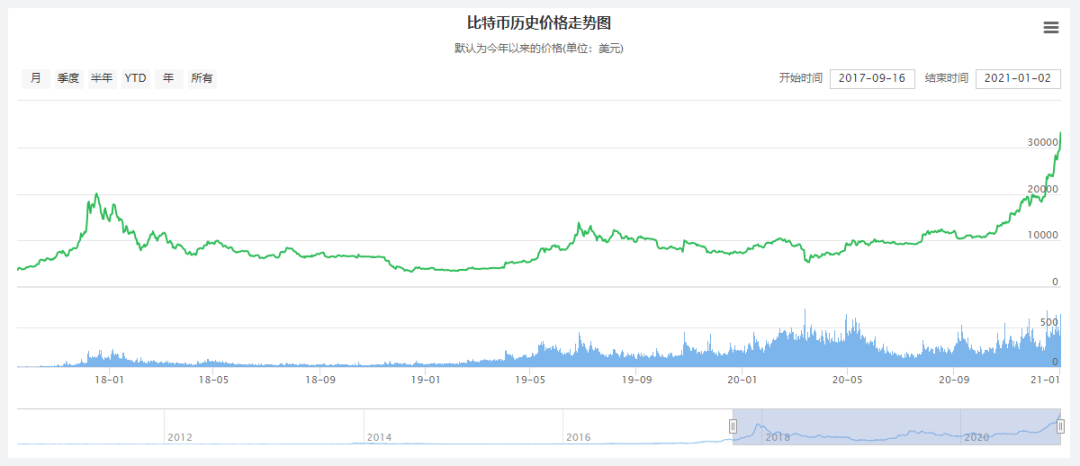1080x466 pixels.
Task: Click the 2014 label in navigator
Action: point(379,437)
